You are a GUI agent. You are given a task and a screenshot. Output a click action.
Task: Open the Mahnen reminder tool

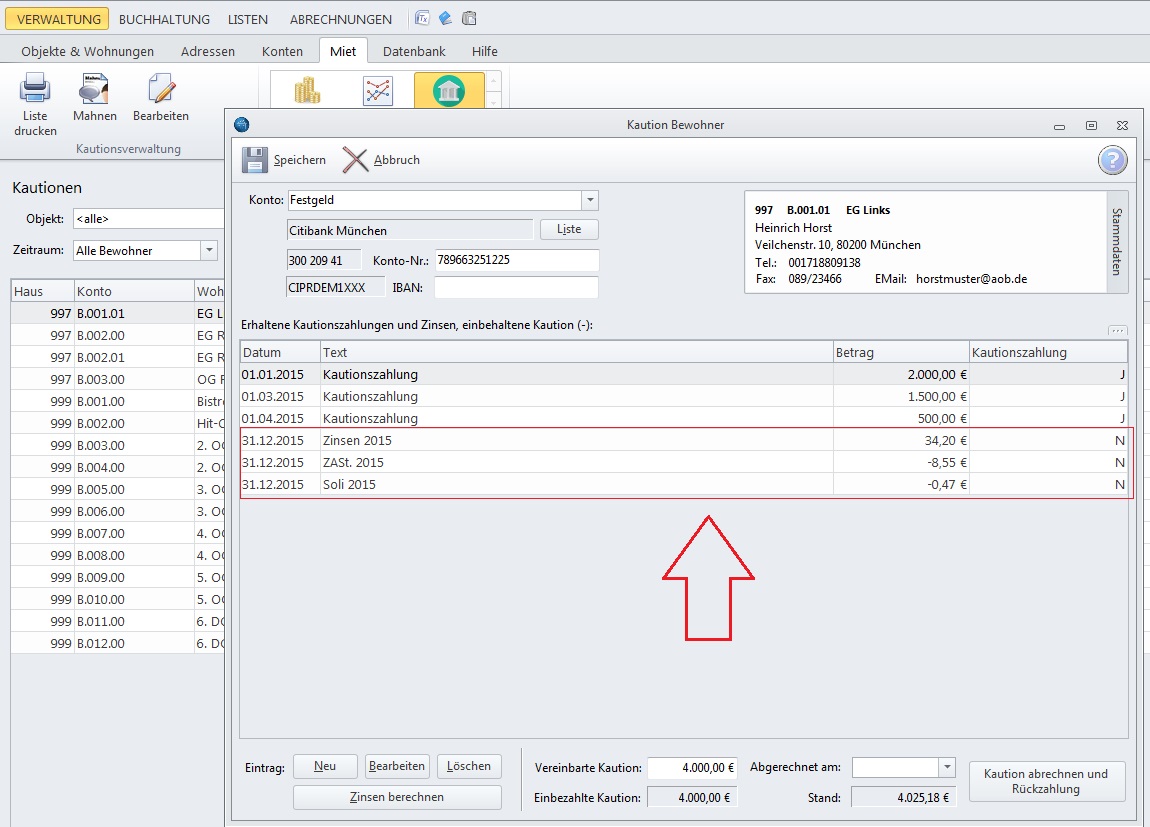click(x=95, y=91)
